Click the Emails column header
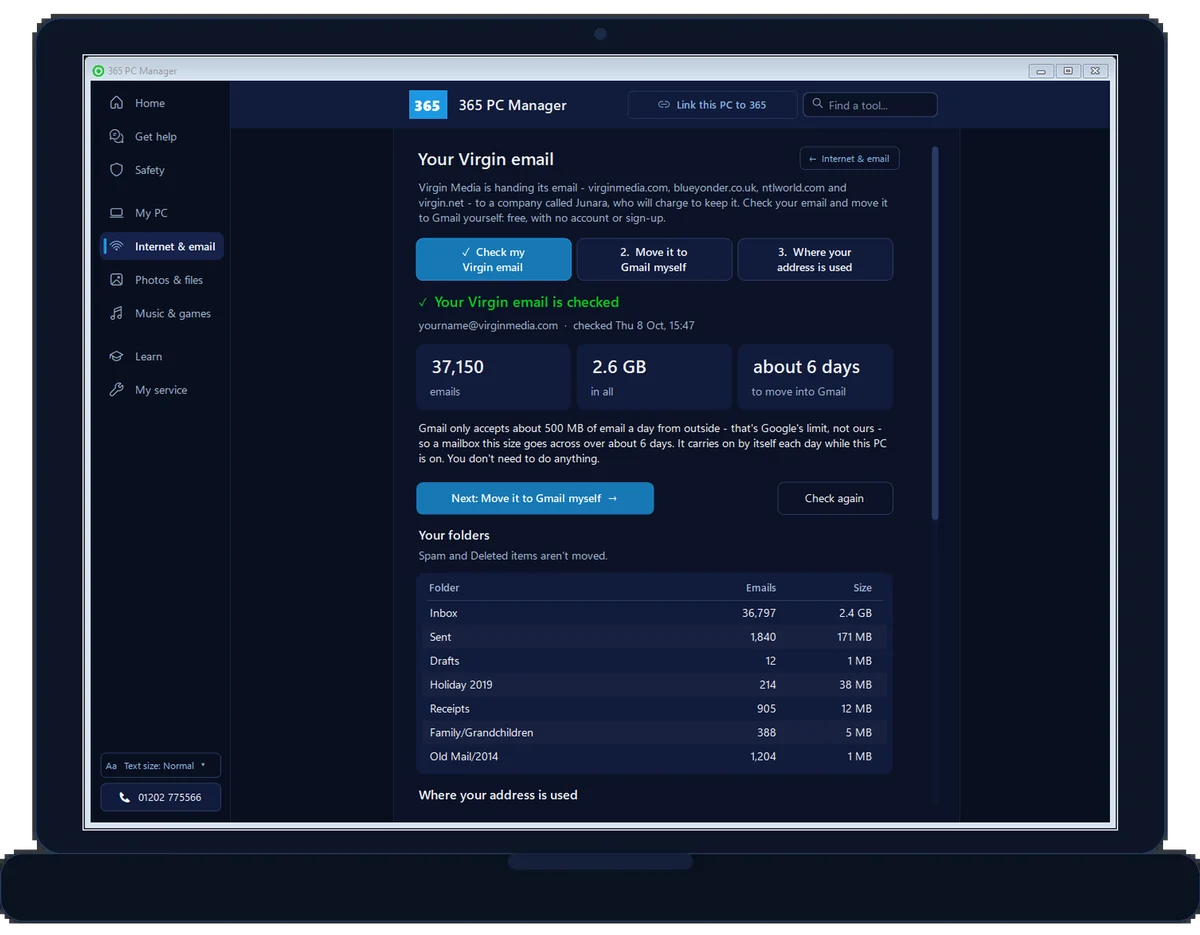This screenshot has width=1200, height=935. pyautogui.click(x=761, y=588)
